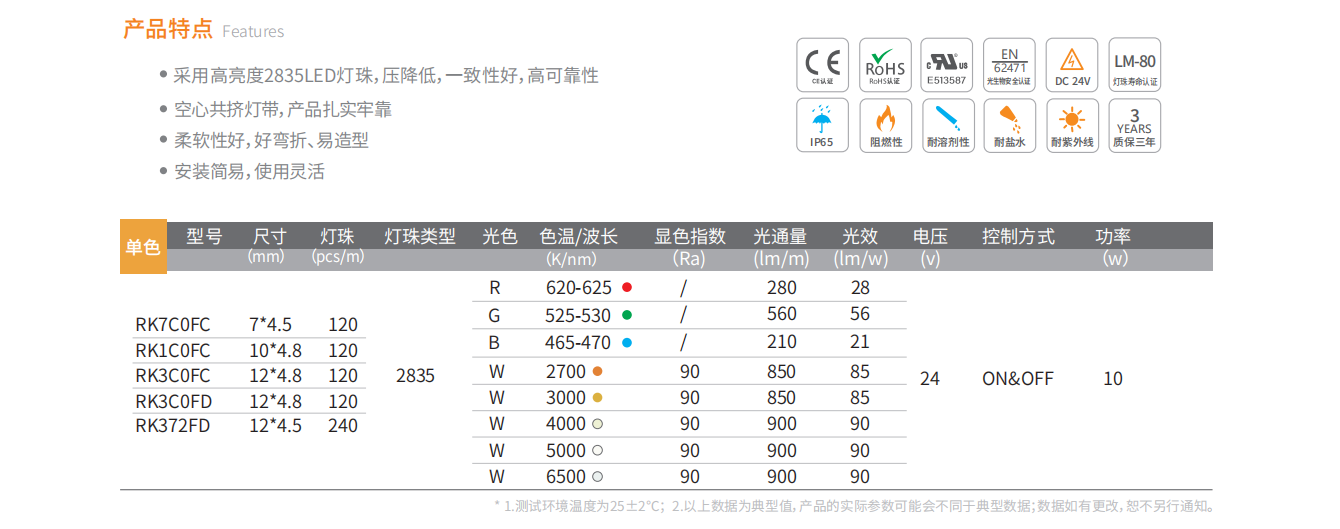
Task: Select the orange 单色 tab label
Action: (143, 247)
